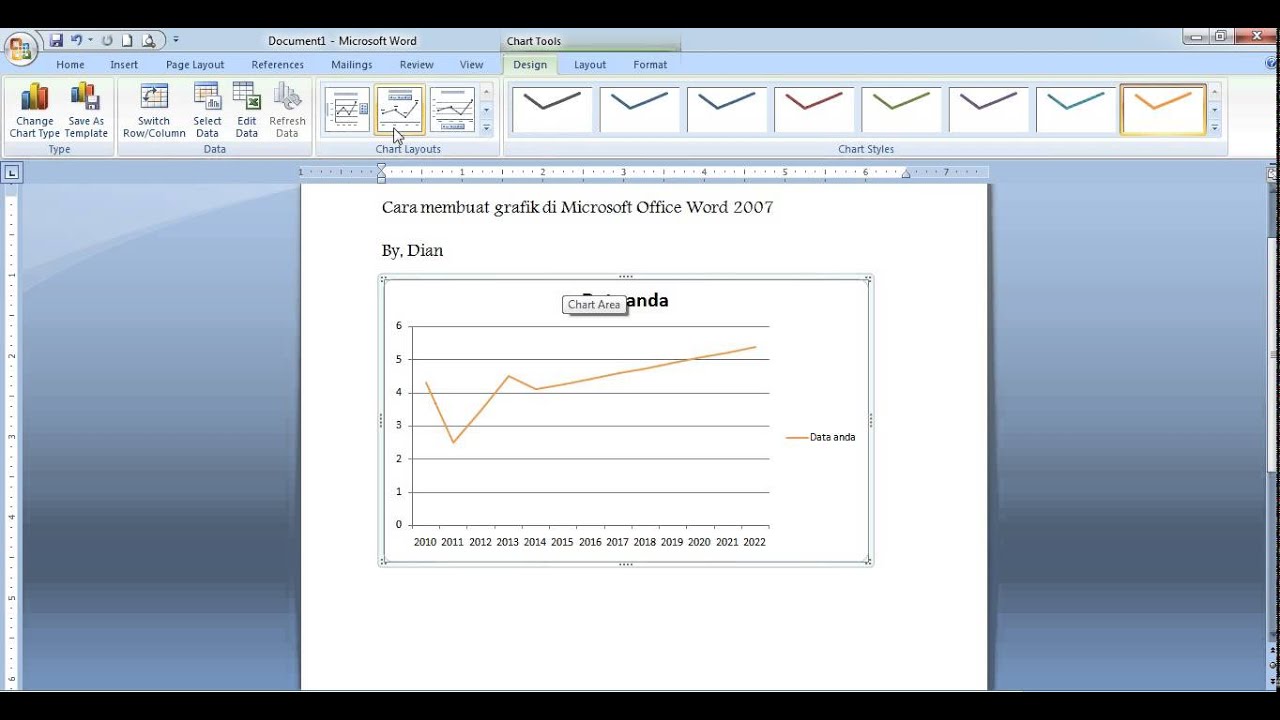Switch to the Insert tab
1280x720 pixels.
(x=124, y=65)
